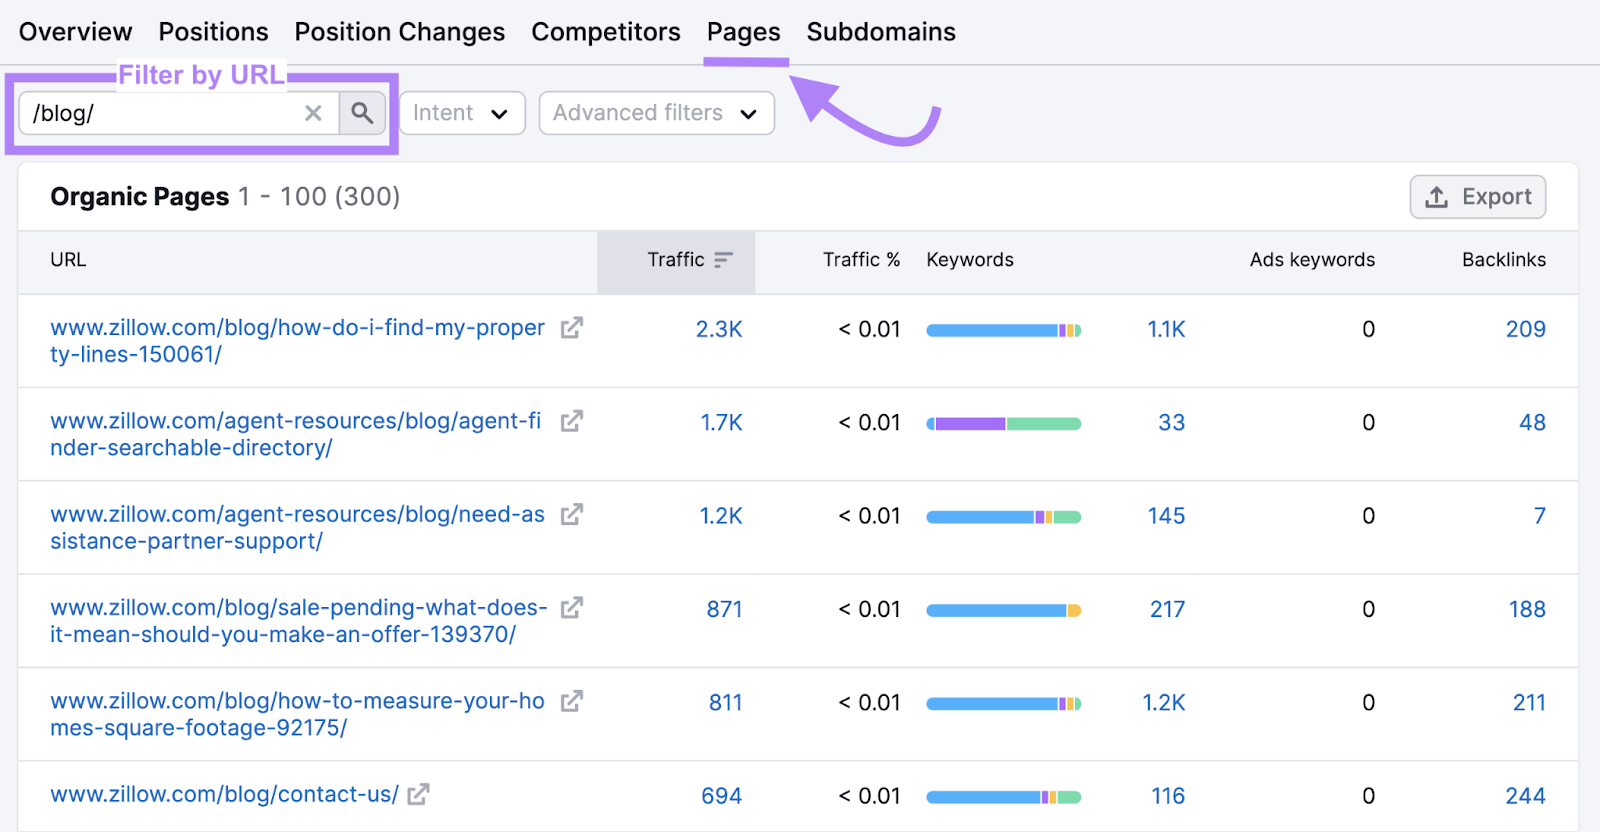The image size is (1600, 832).
Task: Click keywords count 1.1K
Action: [x=1166, y=329]
